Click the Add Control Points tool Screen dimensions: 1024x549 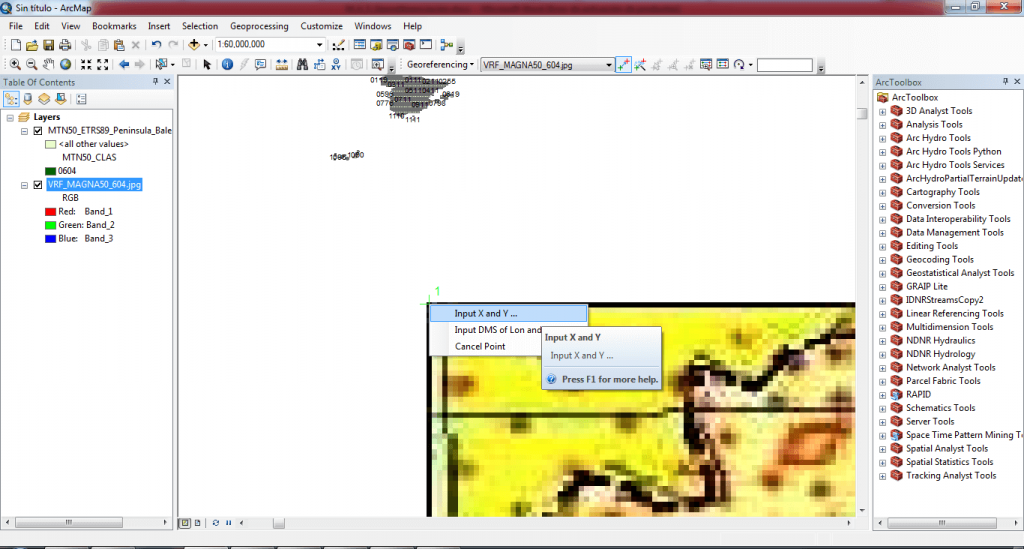[x=624, y=65]
